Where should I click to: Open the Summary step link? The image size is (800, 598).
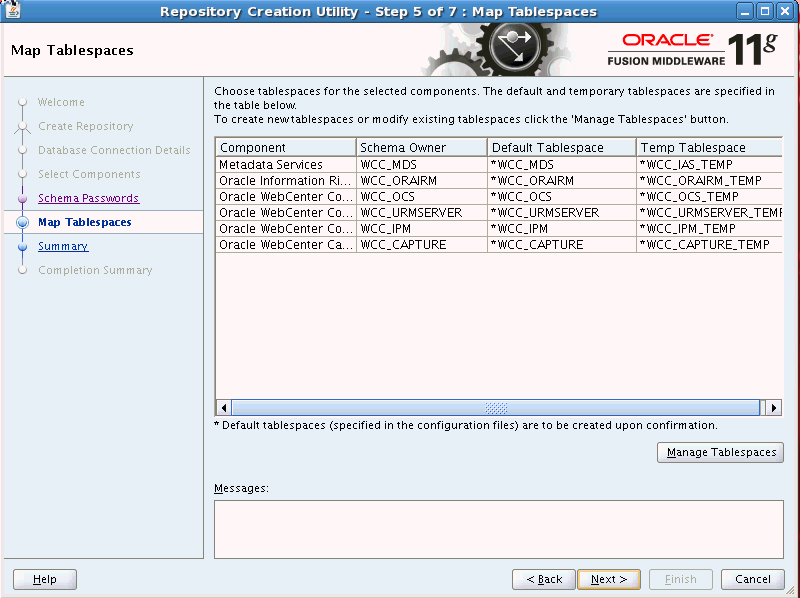tap(63, 246)
